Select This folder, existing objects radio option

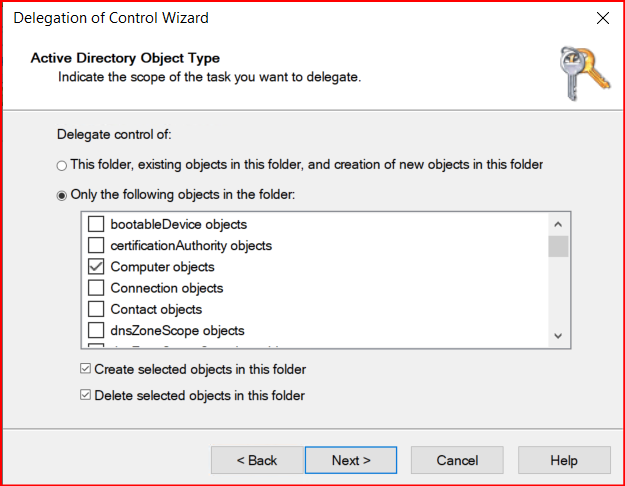click(x=62, y=165)
